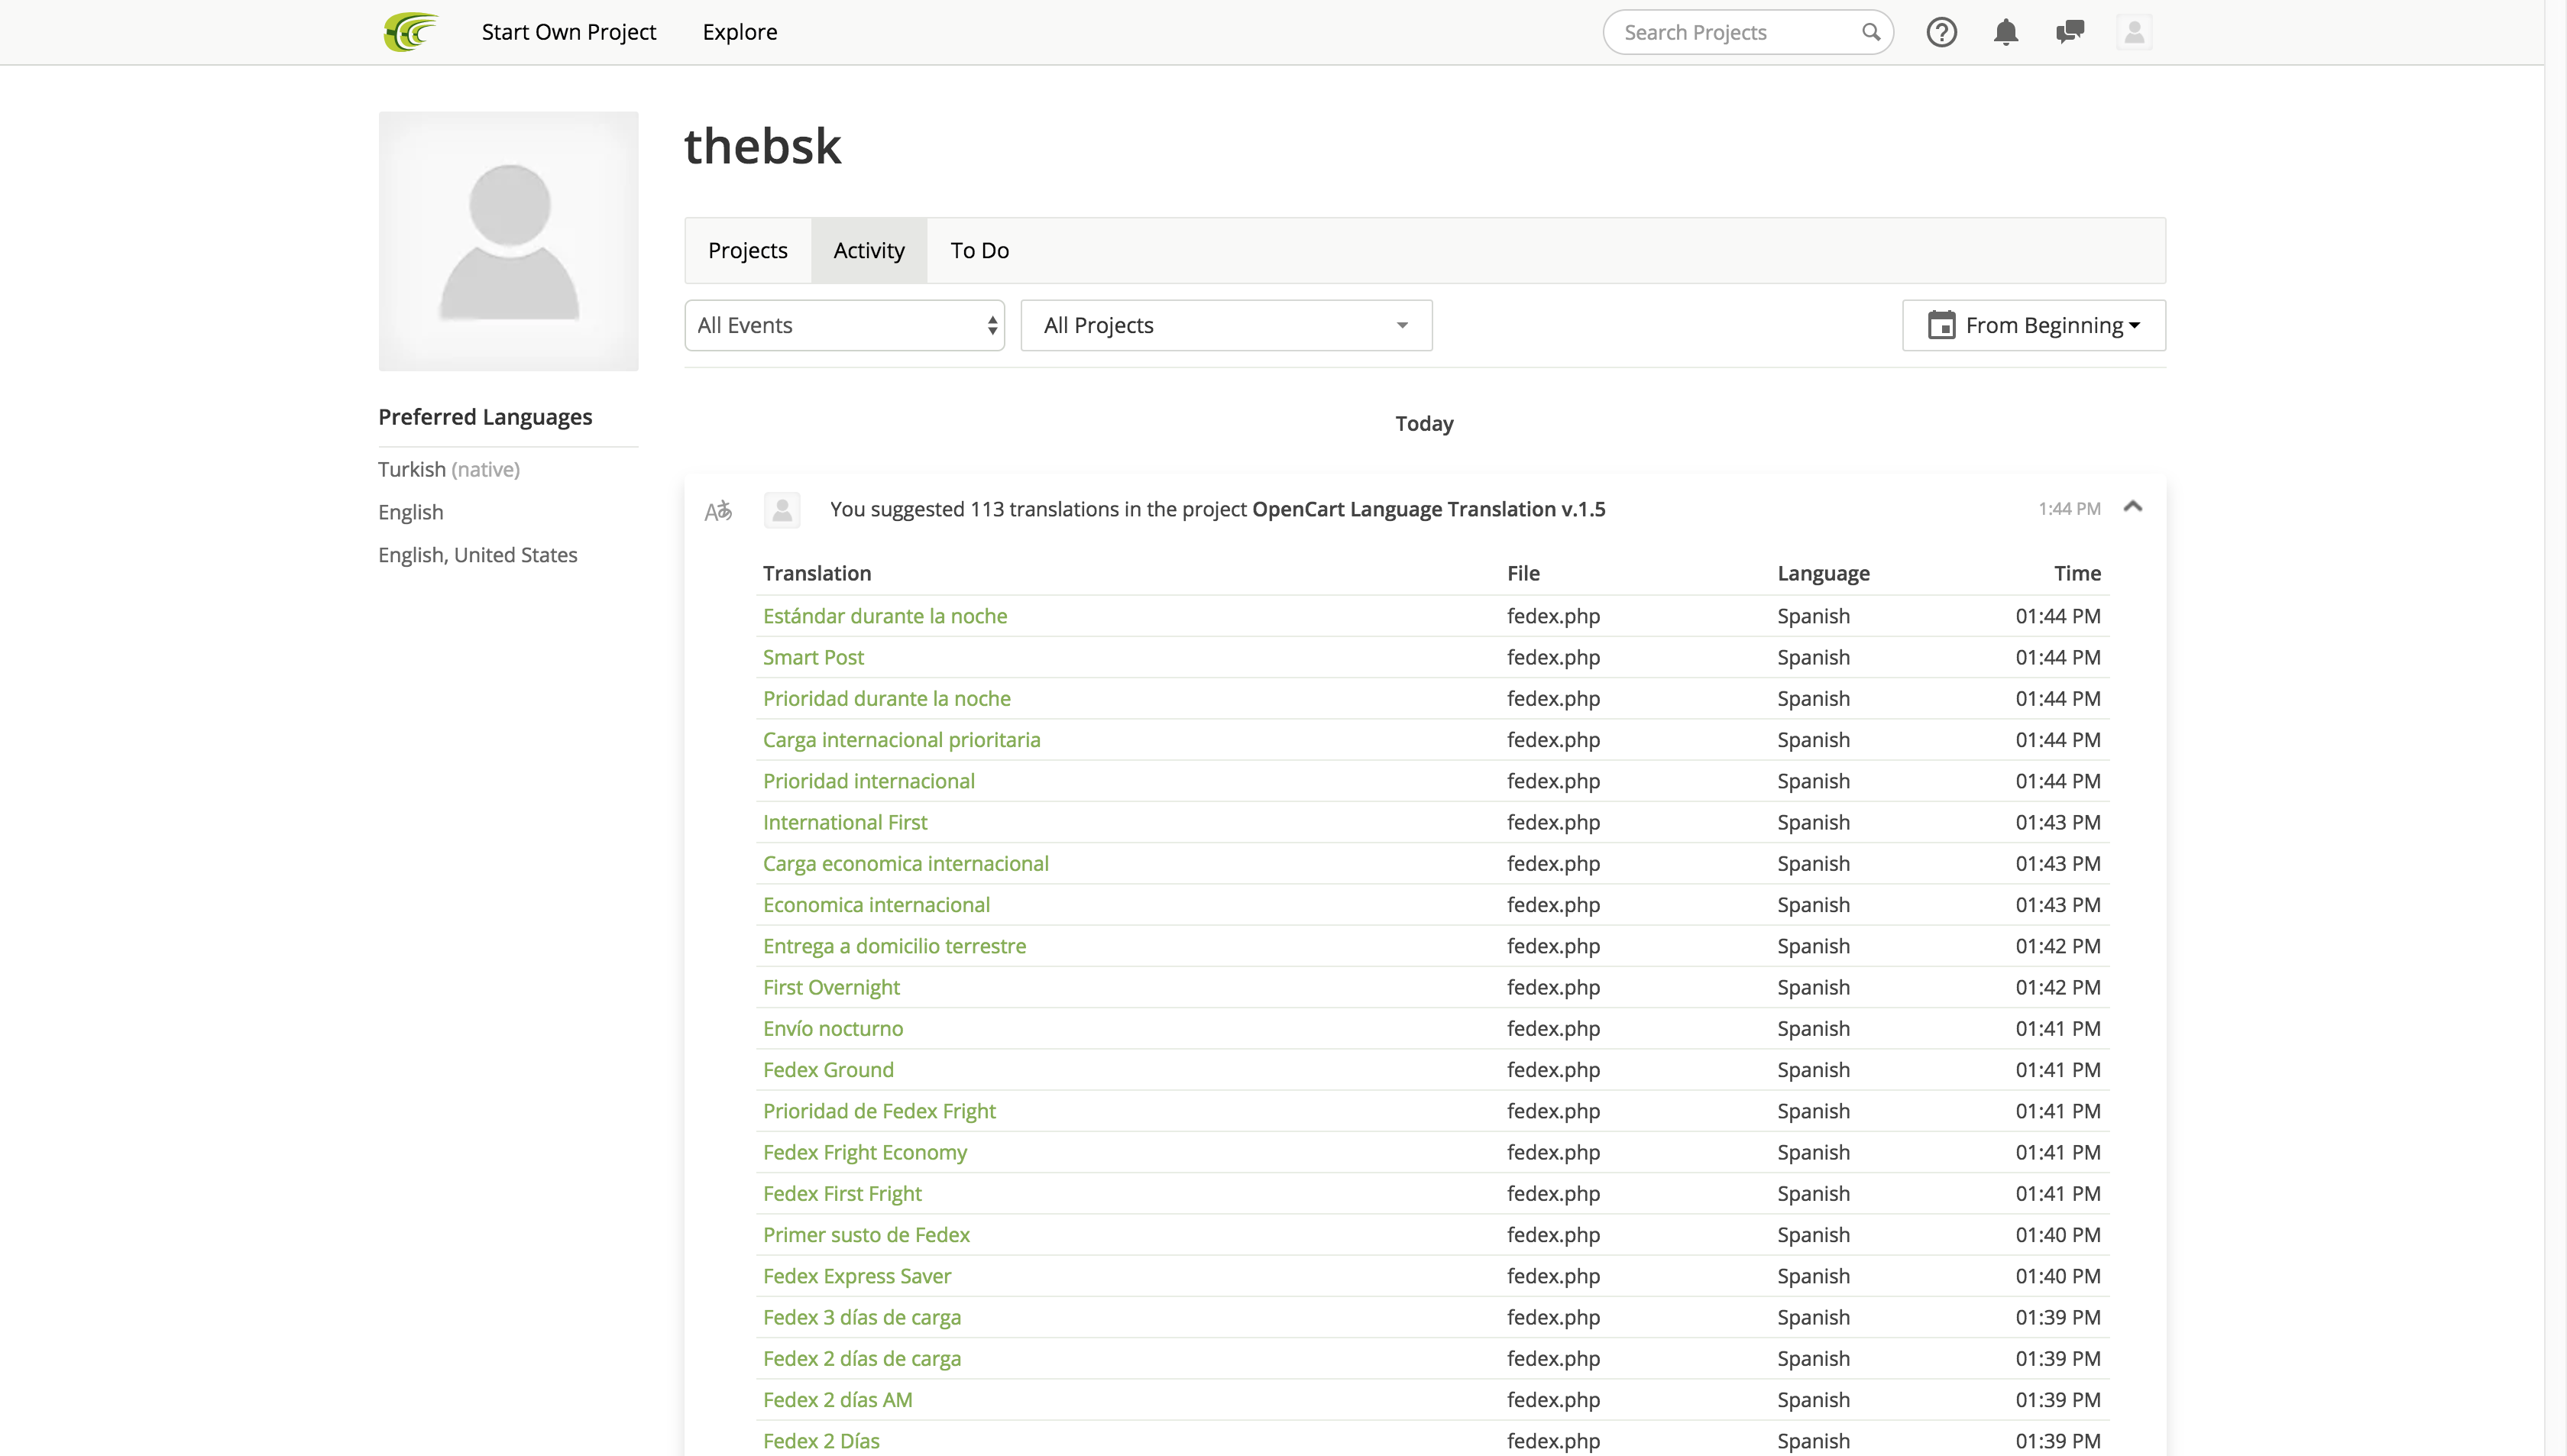Open 'Entrega a domicilio terrestre' translation
This screenshot has height=1456, width=2567.
point(894,946)
